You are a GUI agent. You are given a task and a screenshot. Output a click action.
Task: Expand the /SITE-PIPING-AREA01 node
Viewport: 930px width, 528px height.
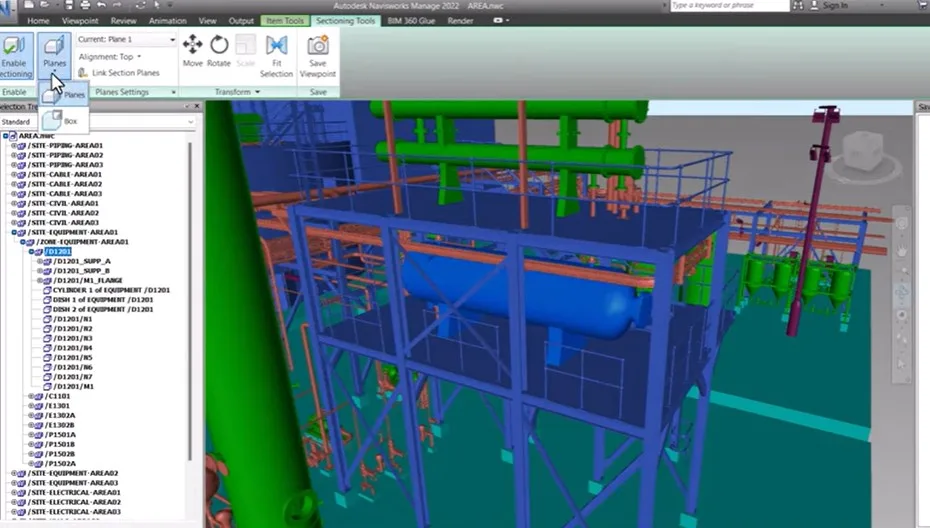[14, 145]
